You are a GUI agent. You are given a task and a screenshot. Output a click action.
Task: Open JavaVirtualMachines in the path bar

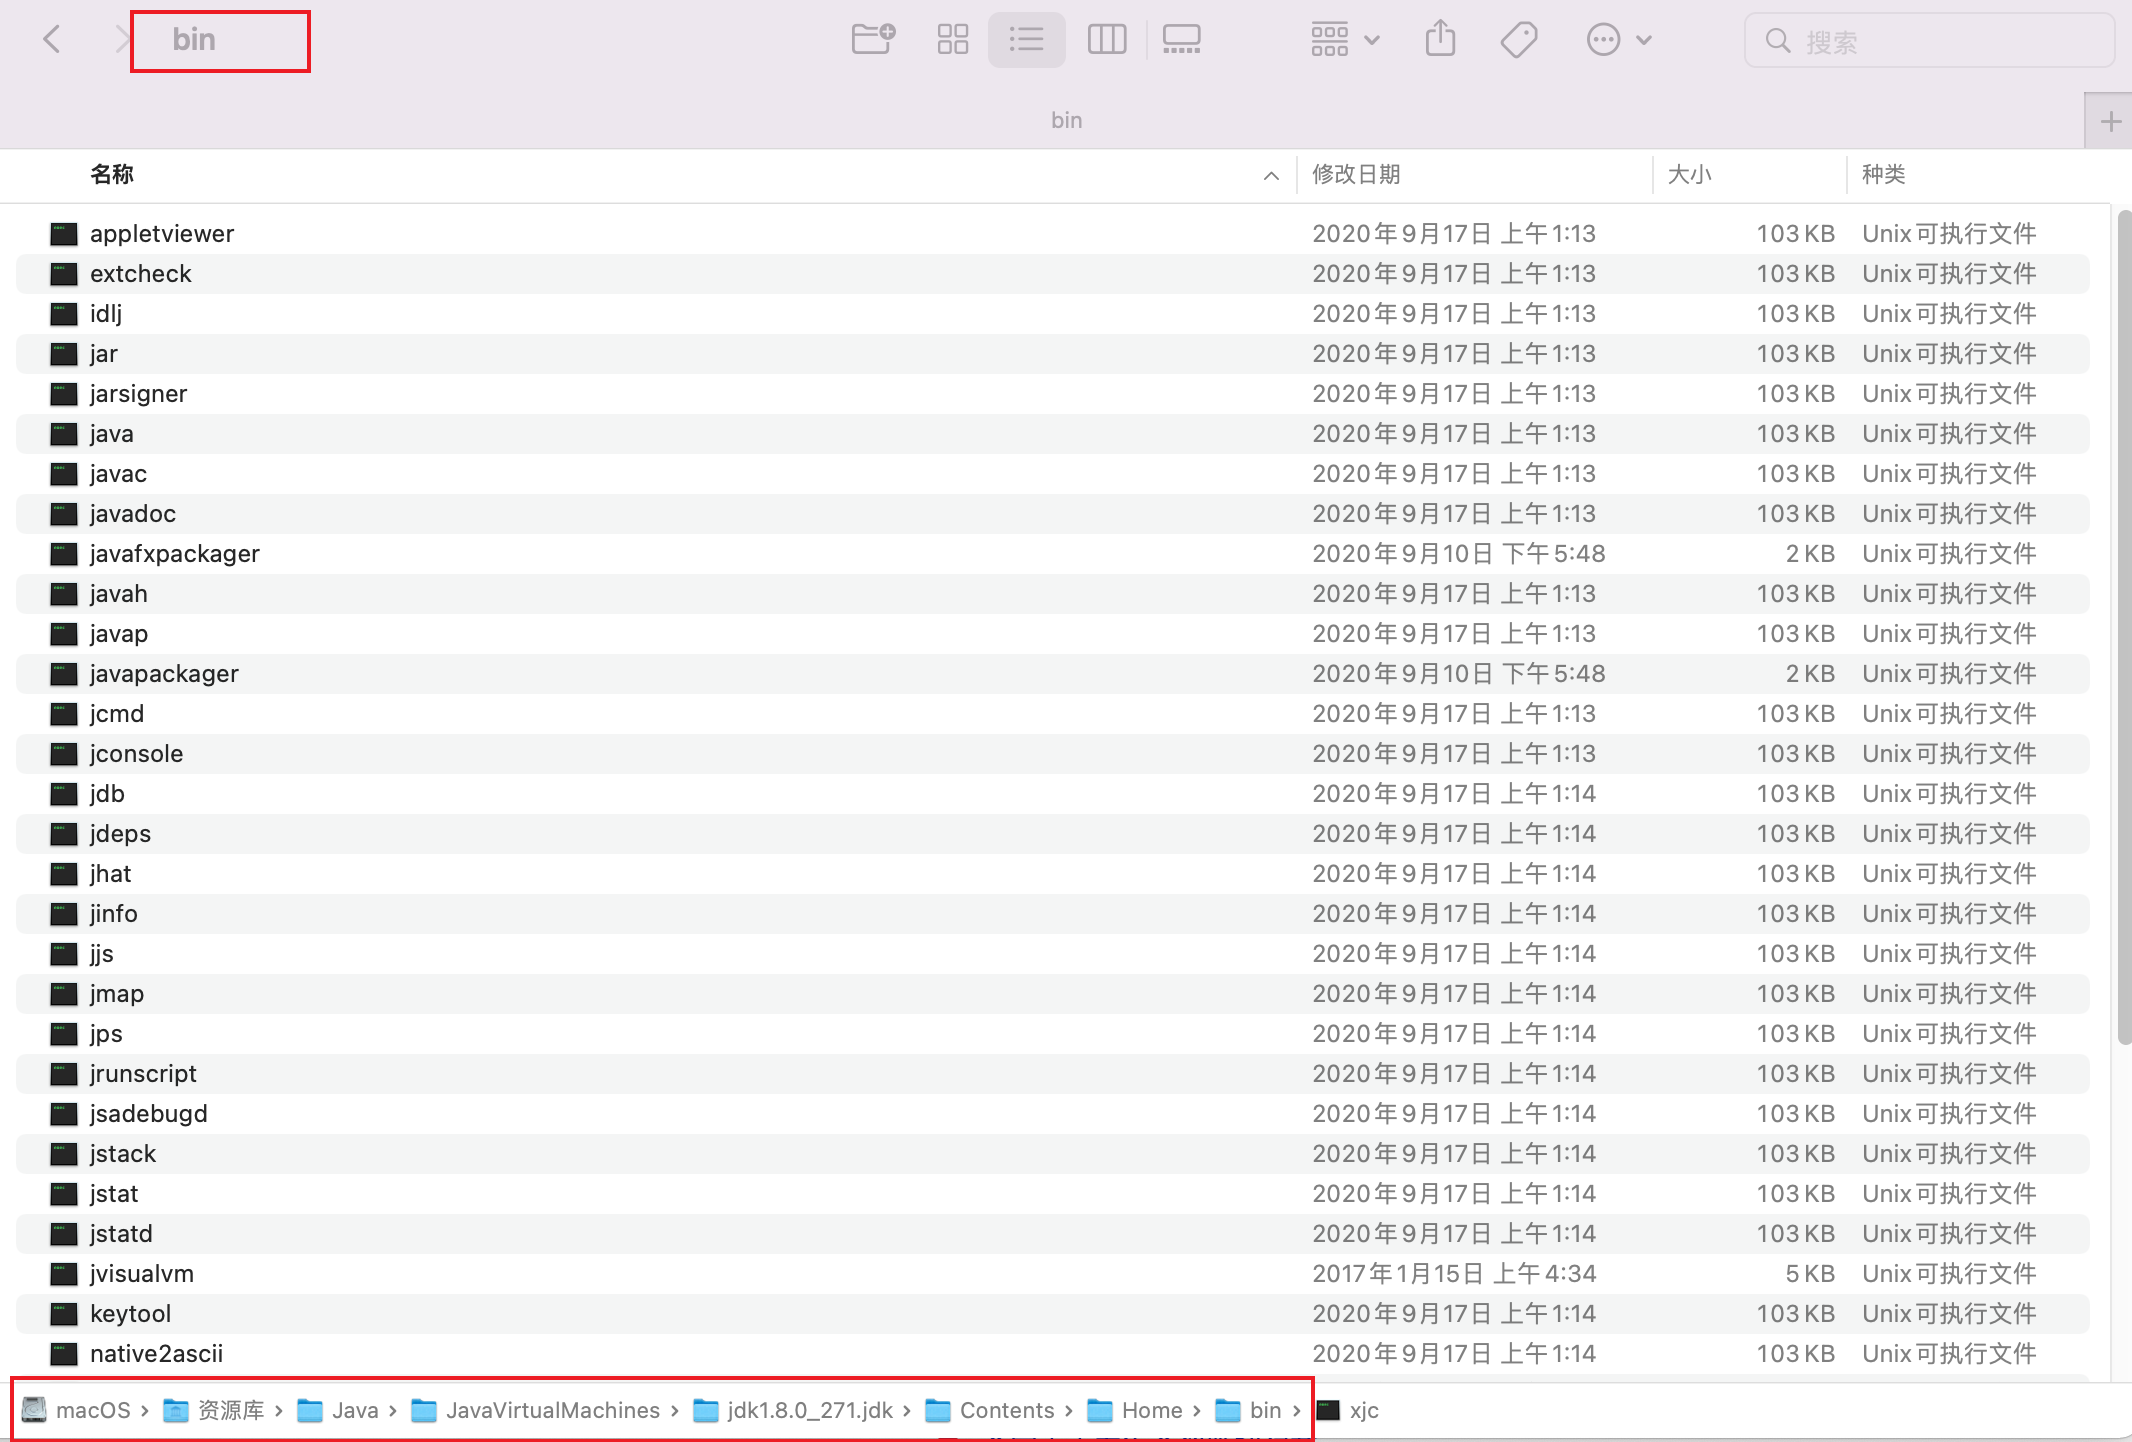[x=536, y=1410]
